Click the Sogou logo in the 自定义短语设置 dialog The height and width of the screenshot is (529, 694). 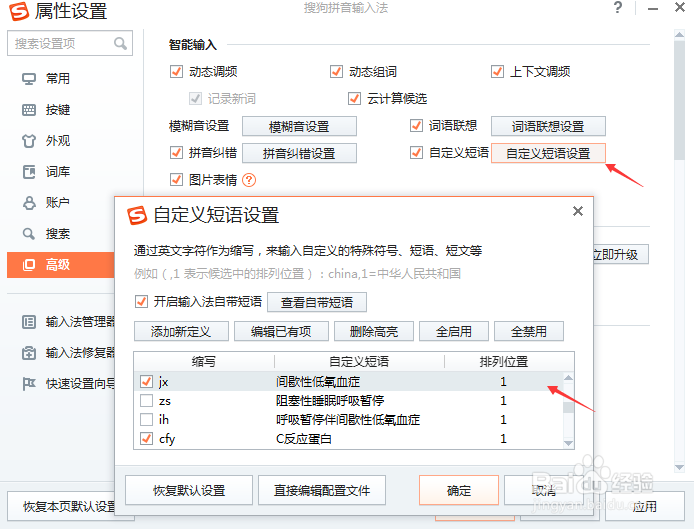pyautogui.click(x=137, y=216)
